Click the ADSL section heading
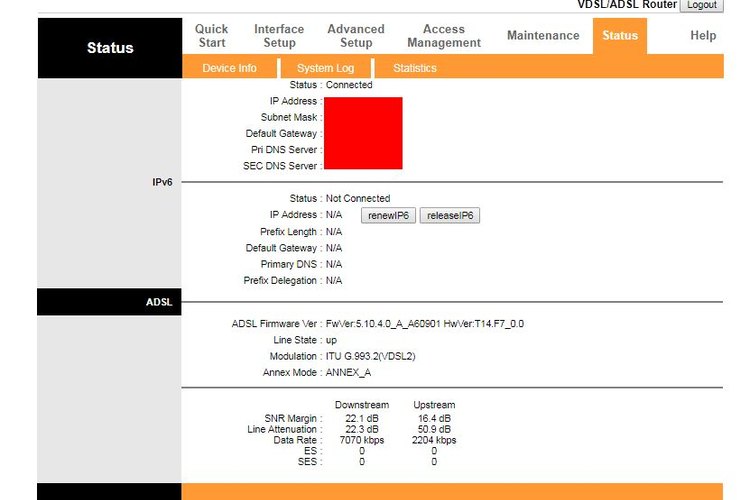Viewport: 750px width, 500px height. coord(159,302)
